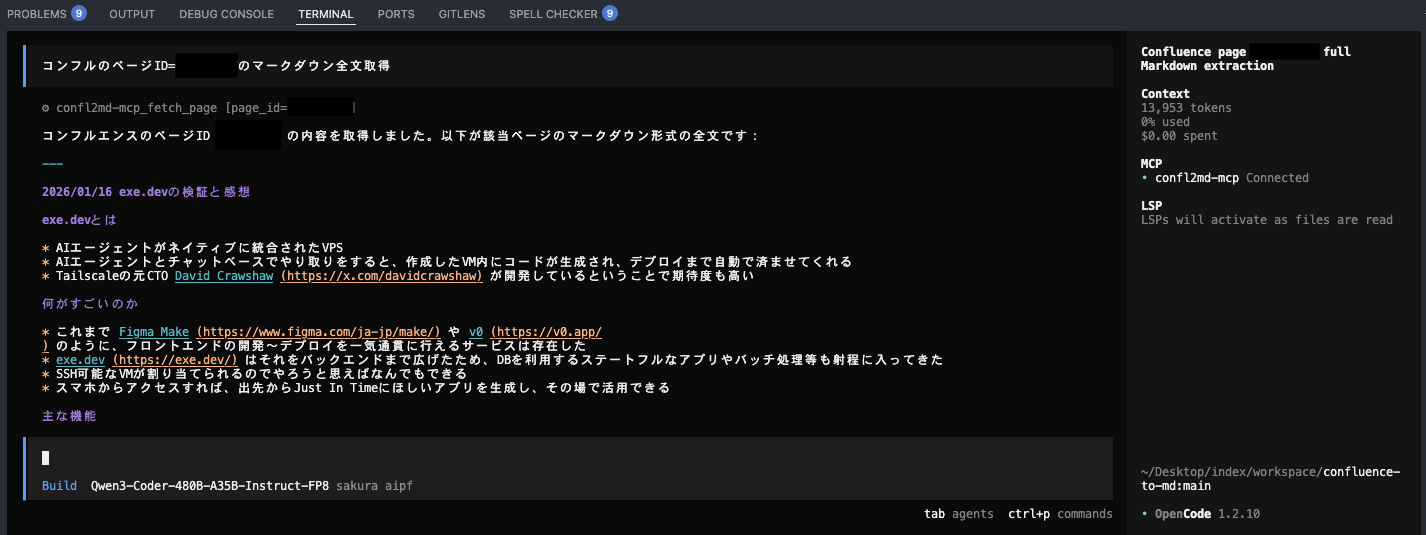Click the ctrl+p commands hint
Screen dimensions: 1426x535
pyautogui.click(x=1060, y=514)
